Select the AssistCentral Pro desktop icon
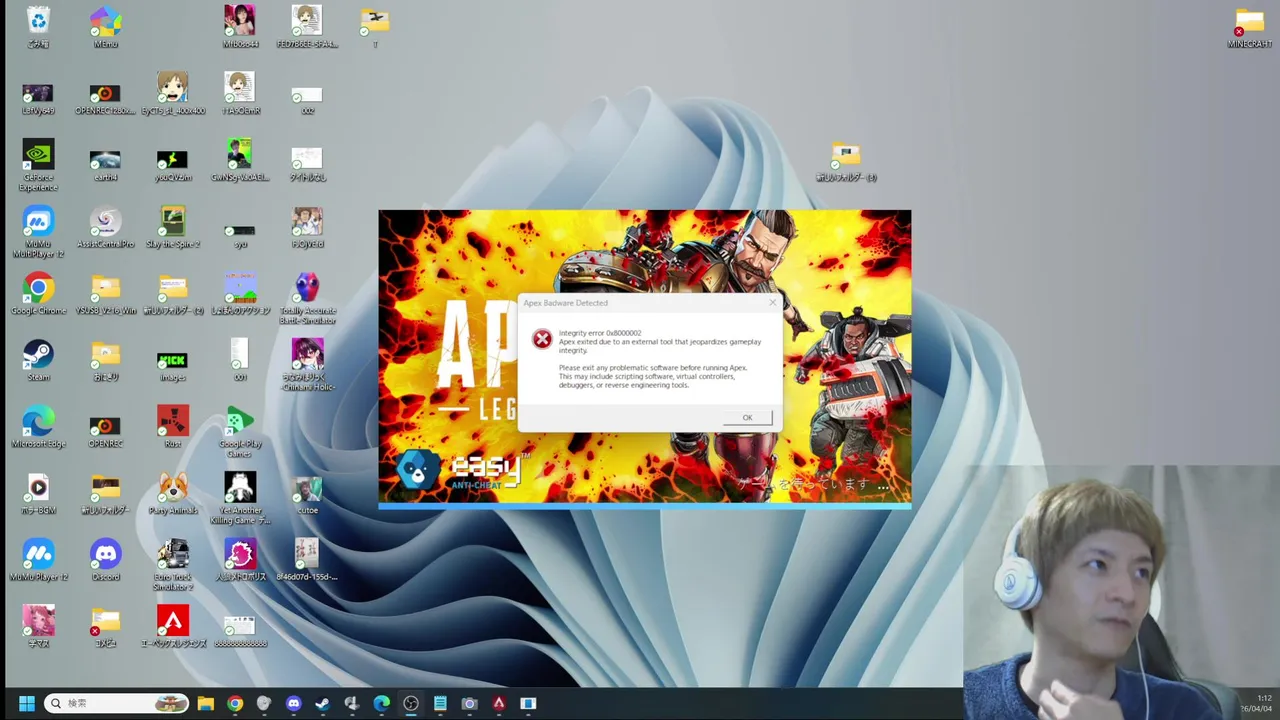Screen dimensions: 1280x720 pos(105,227)
